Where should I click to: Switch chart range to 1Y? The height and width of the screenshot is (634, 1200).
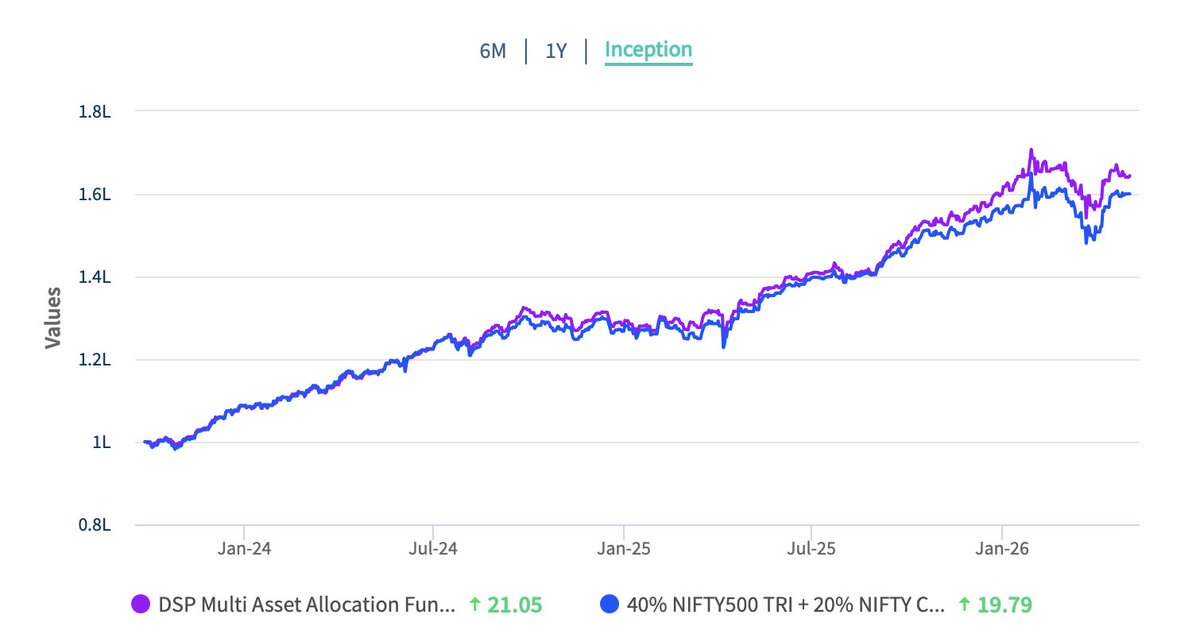click(556, 51)
